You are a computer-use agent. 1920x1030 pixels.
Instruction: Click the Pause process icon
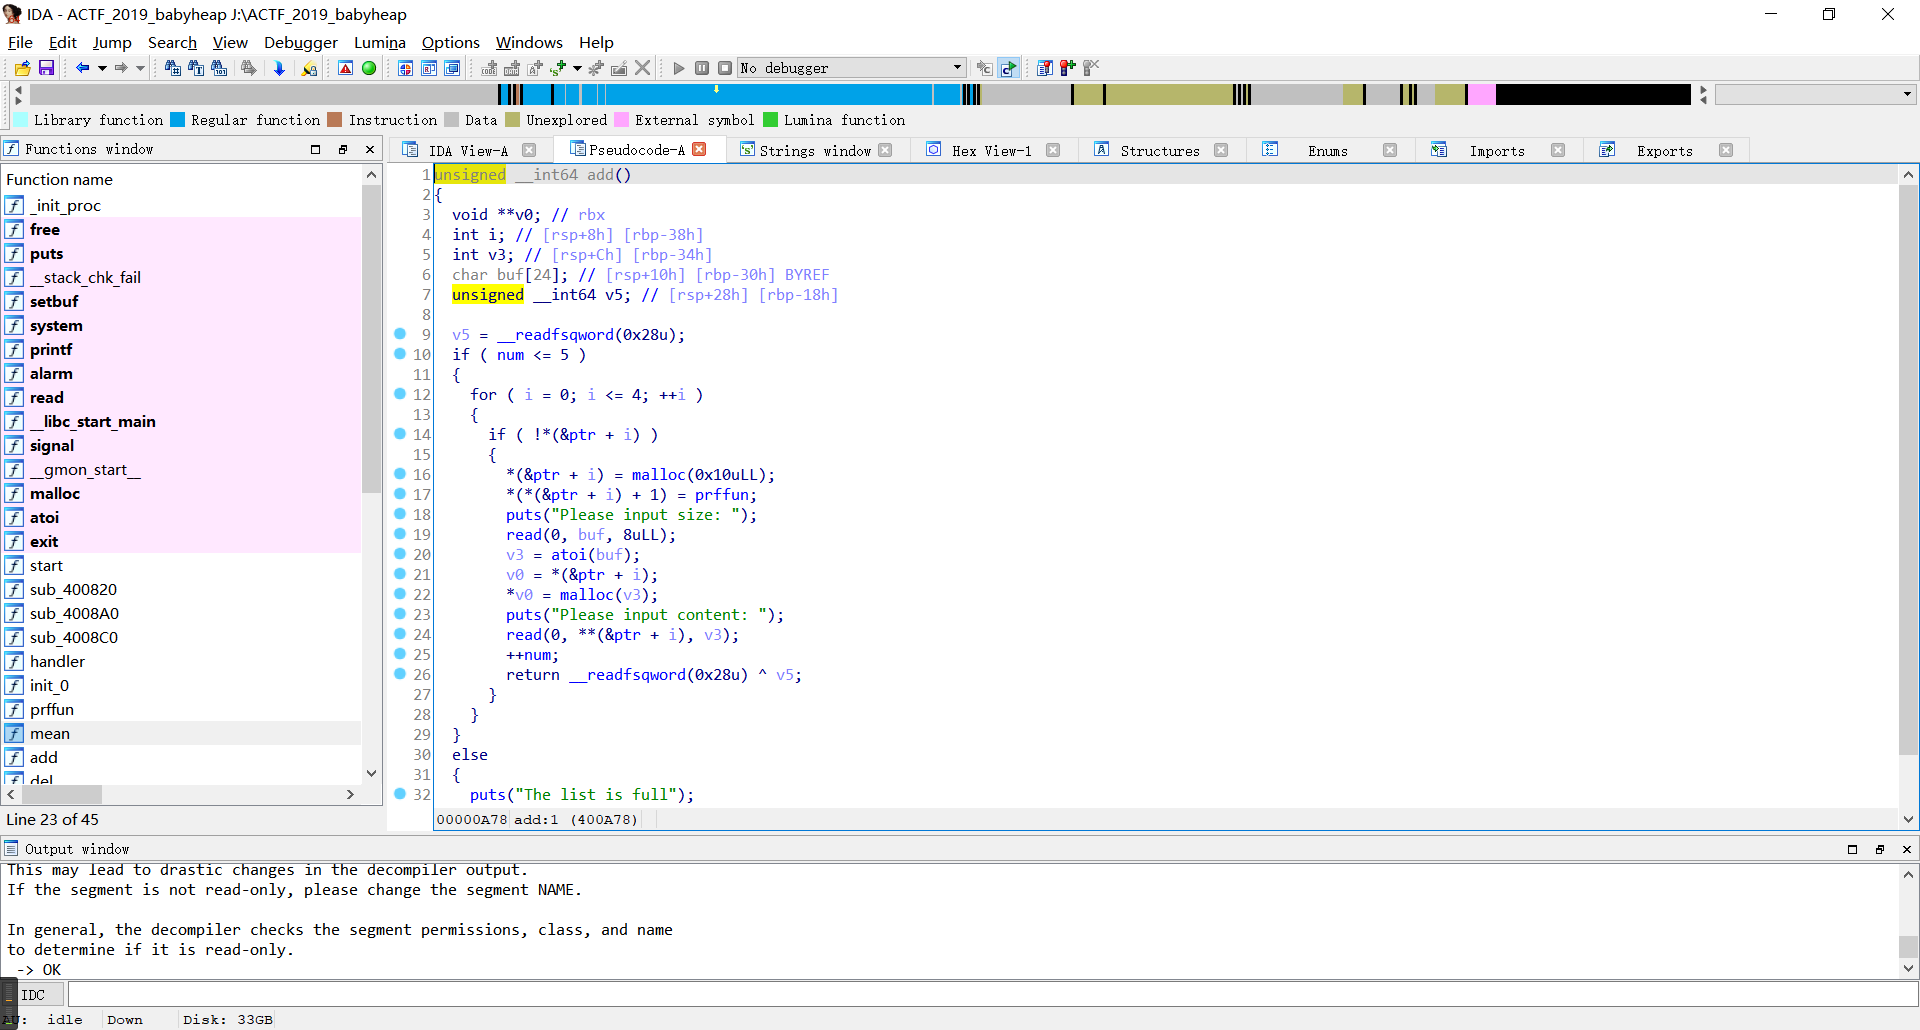tap(702, 68)
